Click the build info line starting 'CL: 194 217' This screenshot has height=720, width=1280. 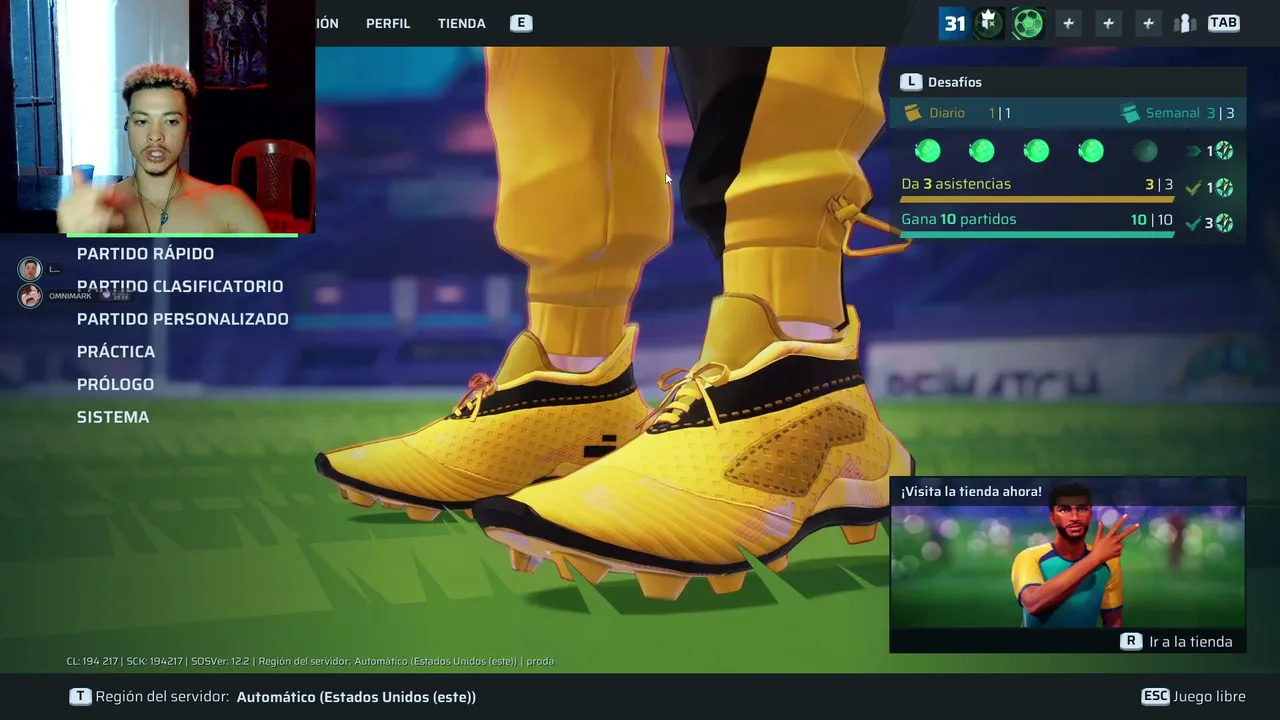[x=310, y=661]
